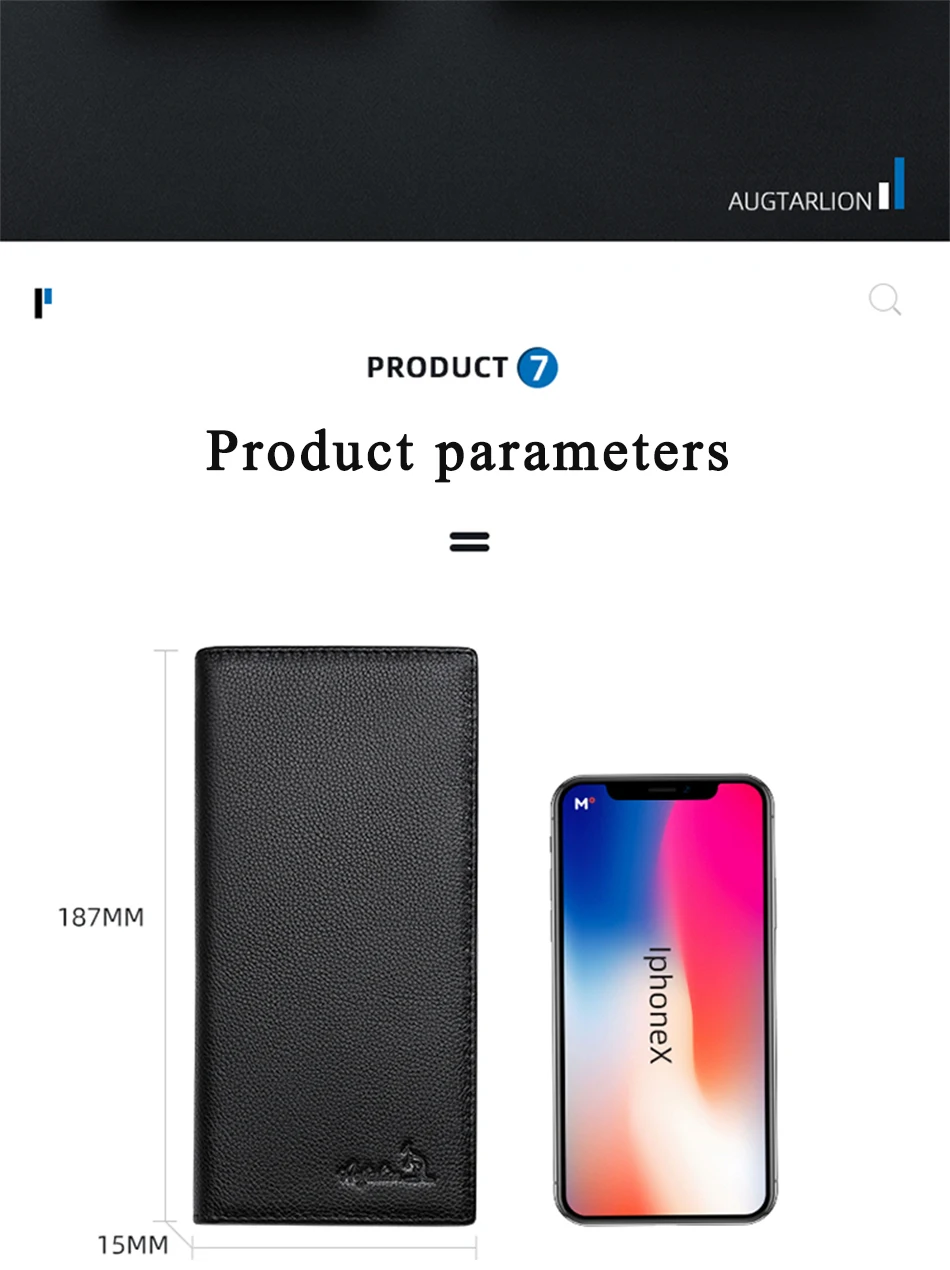Click the 15MM thickness label
The height and width of the screenshot is (1270, 950).
coord(133,1245)
